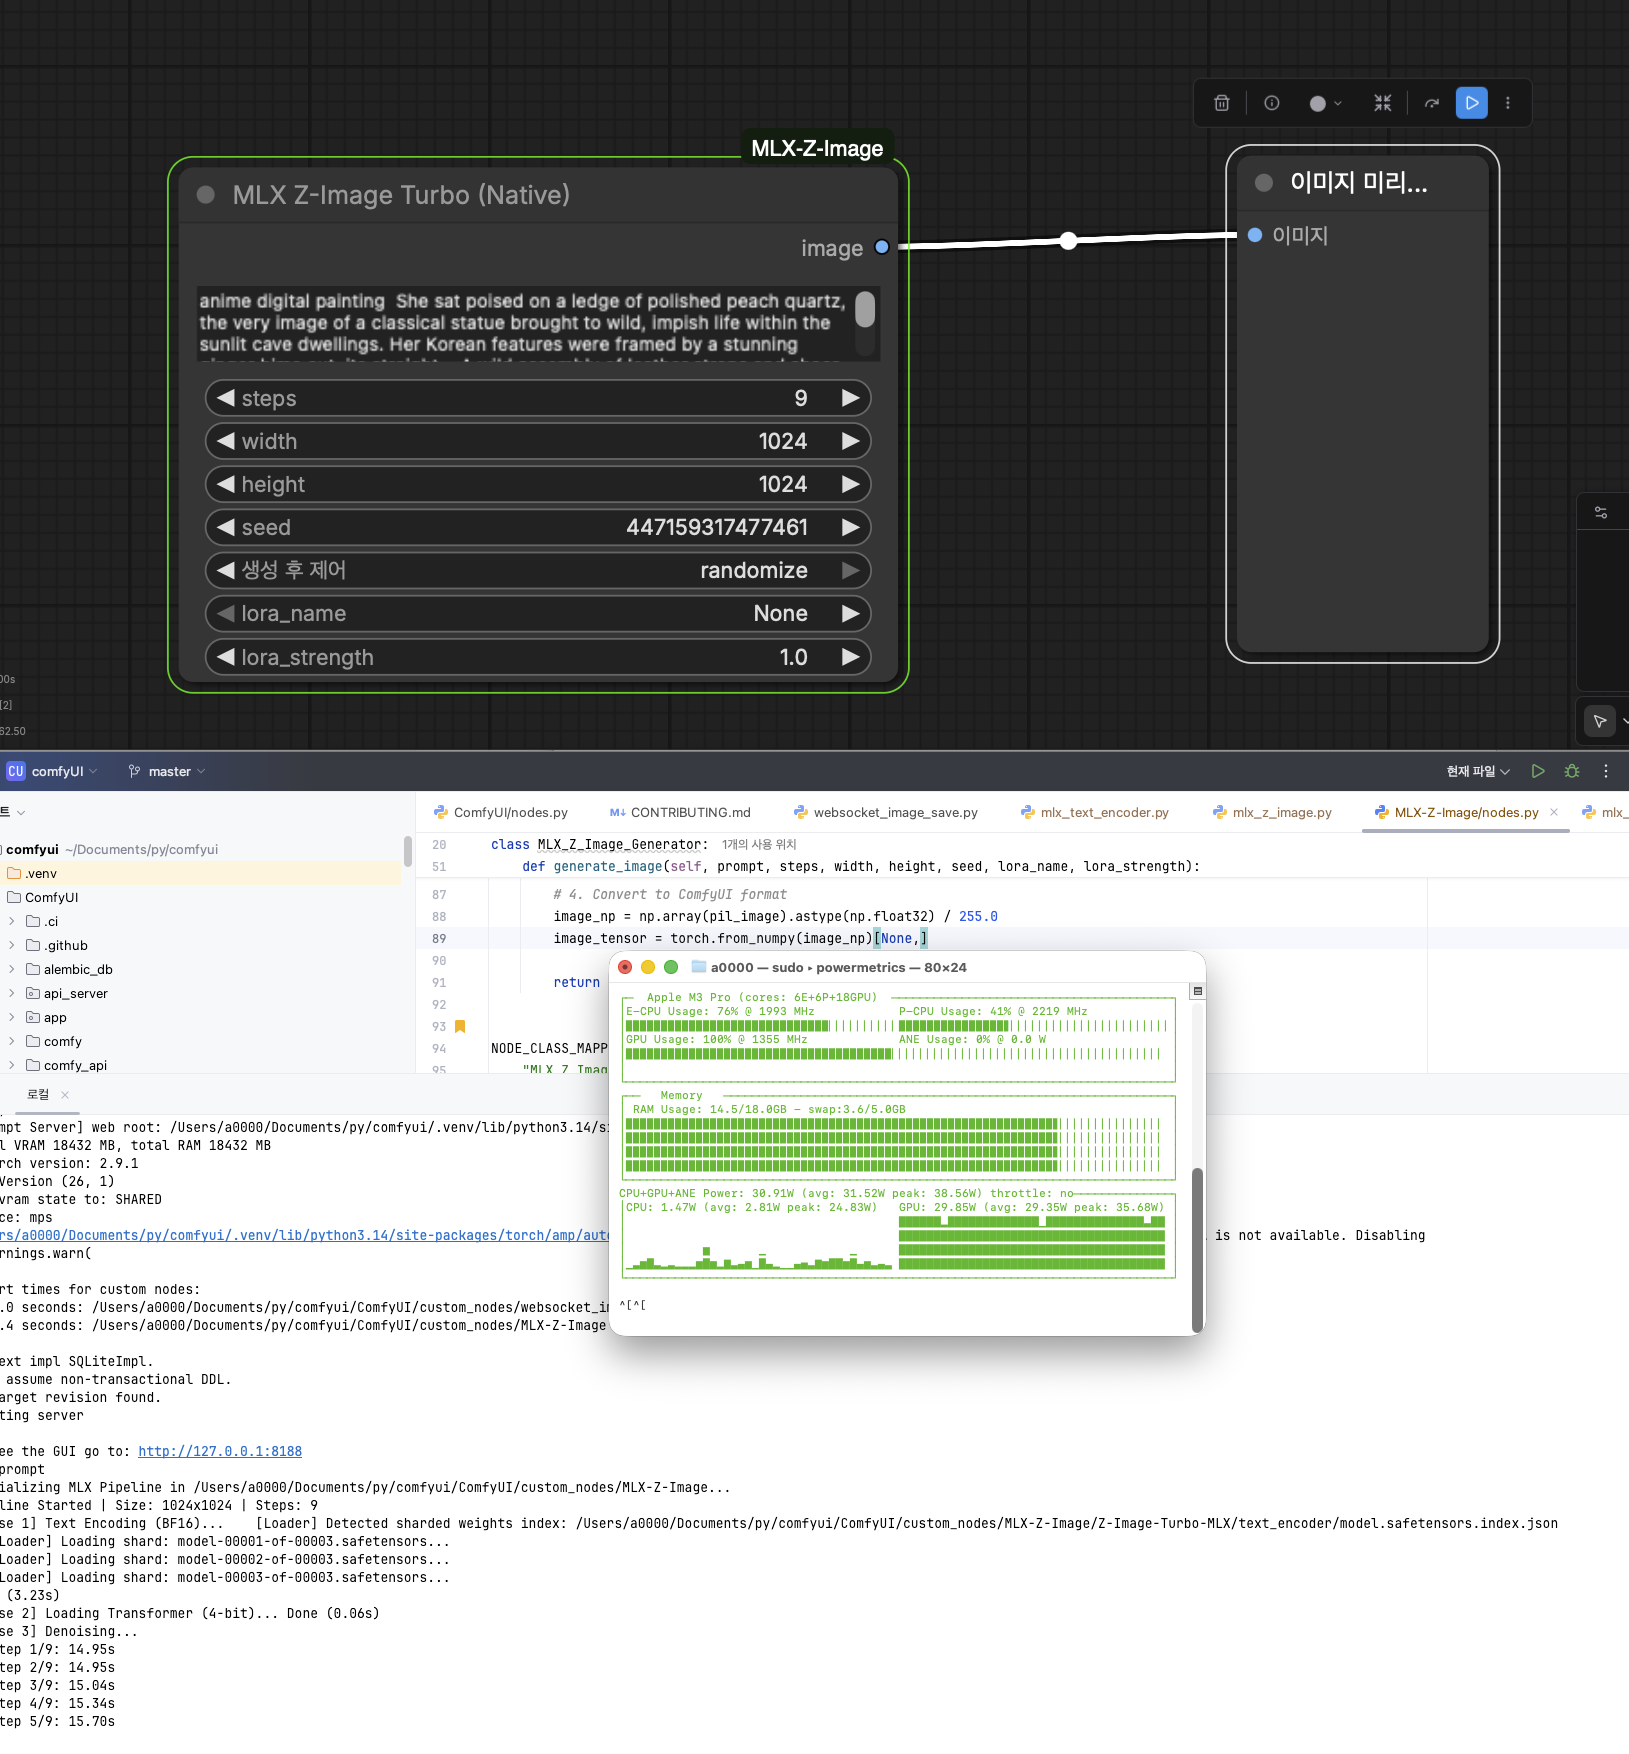This screenshot has height=1754, width=1629.
Task: Click the lora_strength slider field
Action: 538,657
